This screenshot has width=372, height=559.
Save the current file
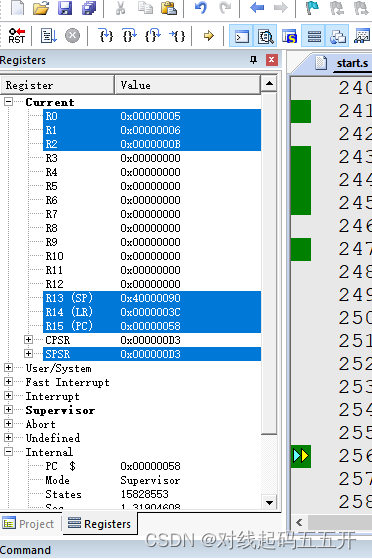65,8
